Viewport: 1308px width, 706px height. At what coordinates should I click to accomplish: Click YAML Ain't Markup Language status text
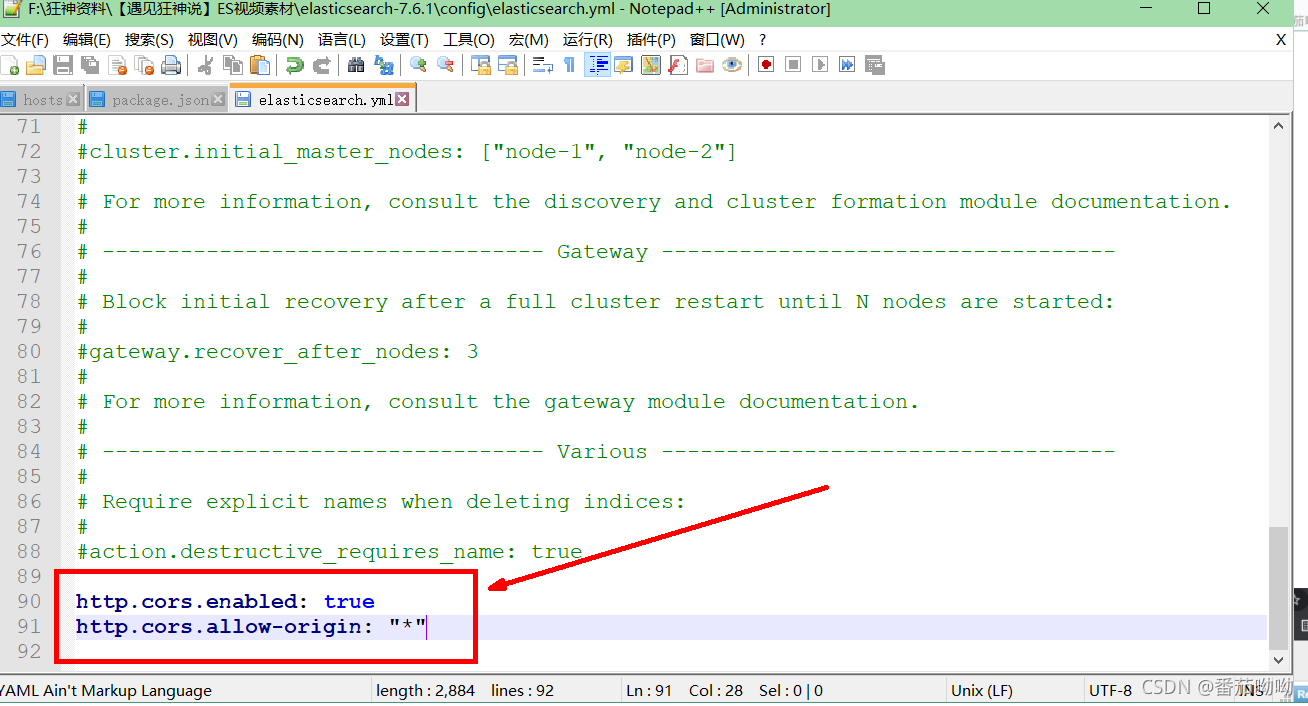106,690
